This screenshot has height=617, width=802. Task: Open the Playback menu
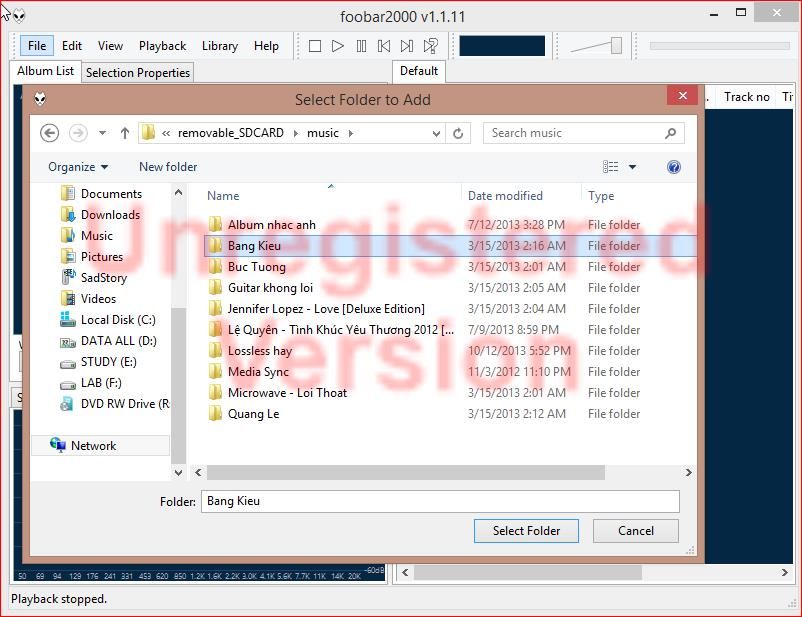coord(162,46)
